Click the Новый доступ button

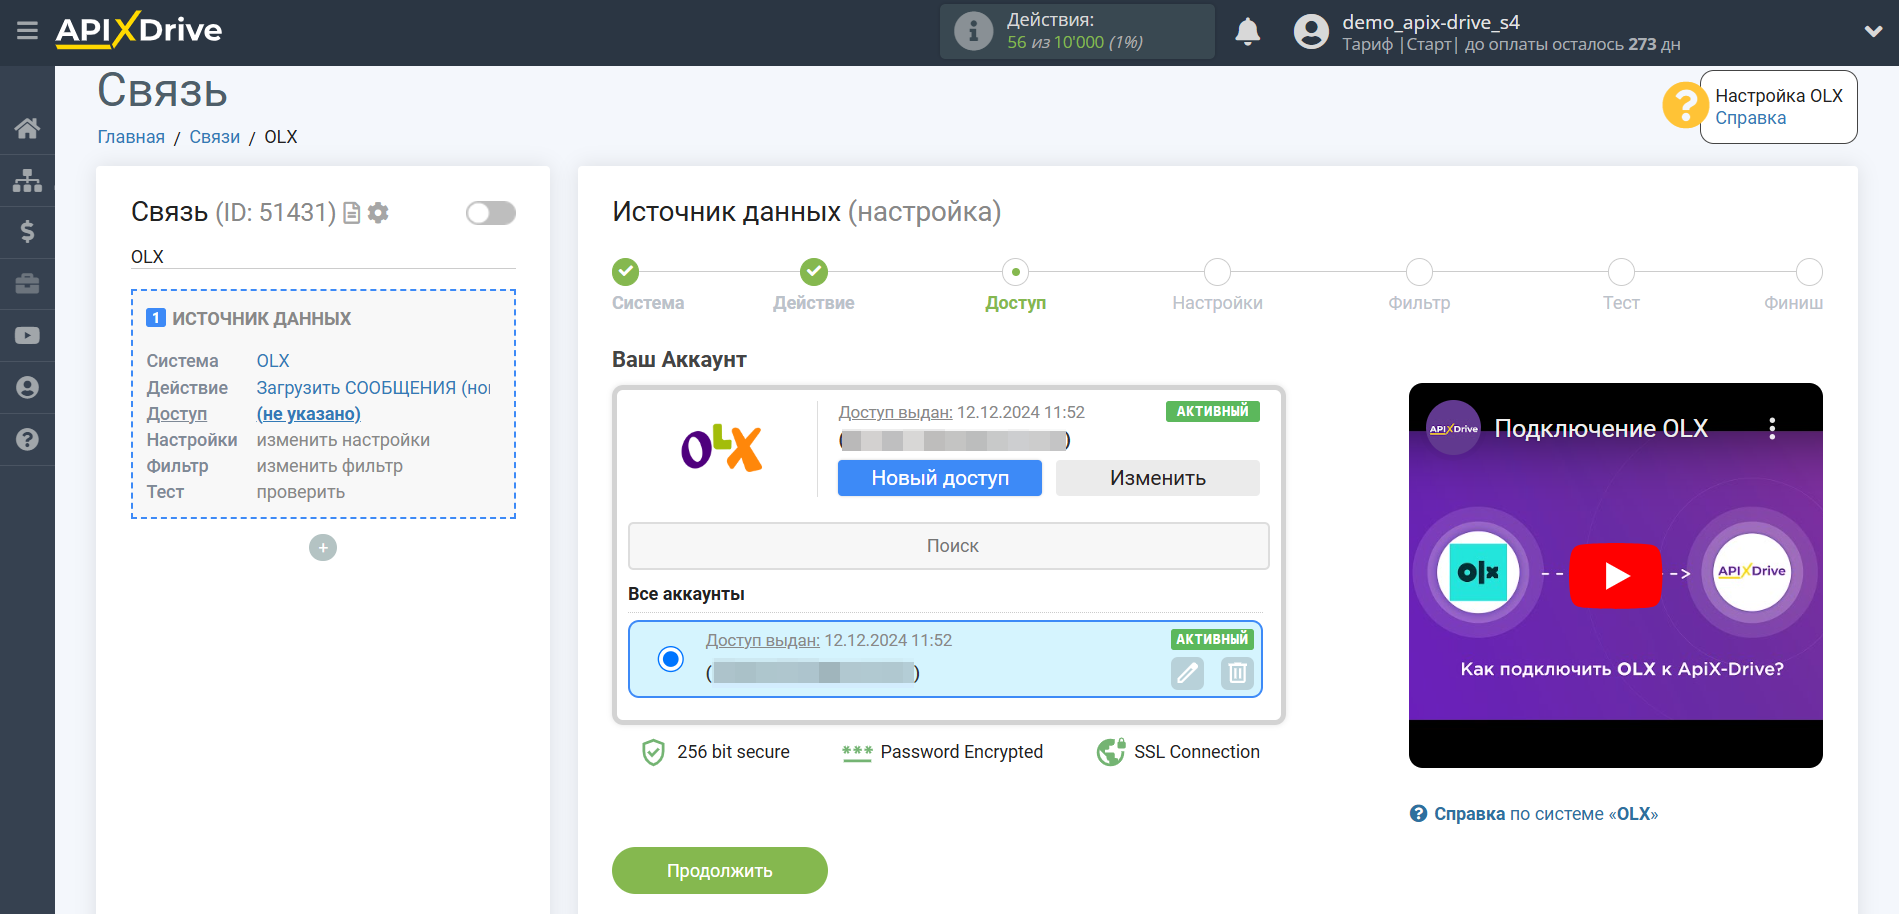(x=940, y=478)
